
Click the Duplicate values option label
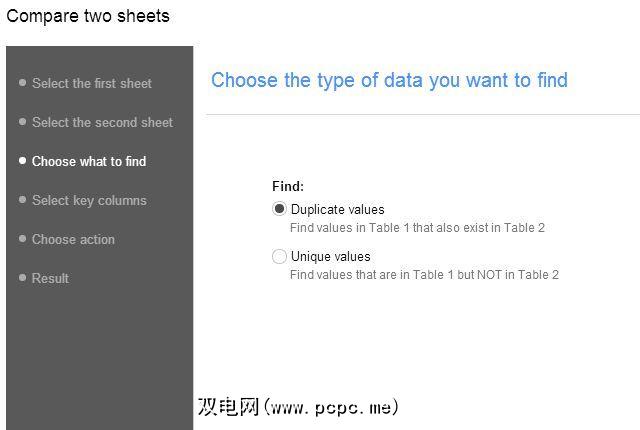pos(337,209)
